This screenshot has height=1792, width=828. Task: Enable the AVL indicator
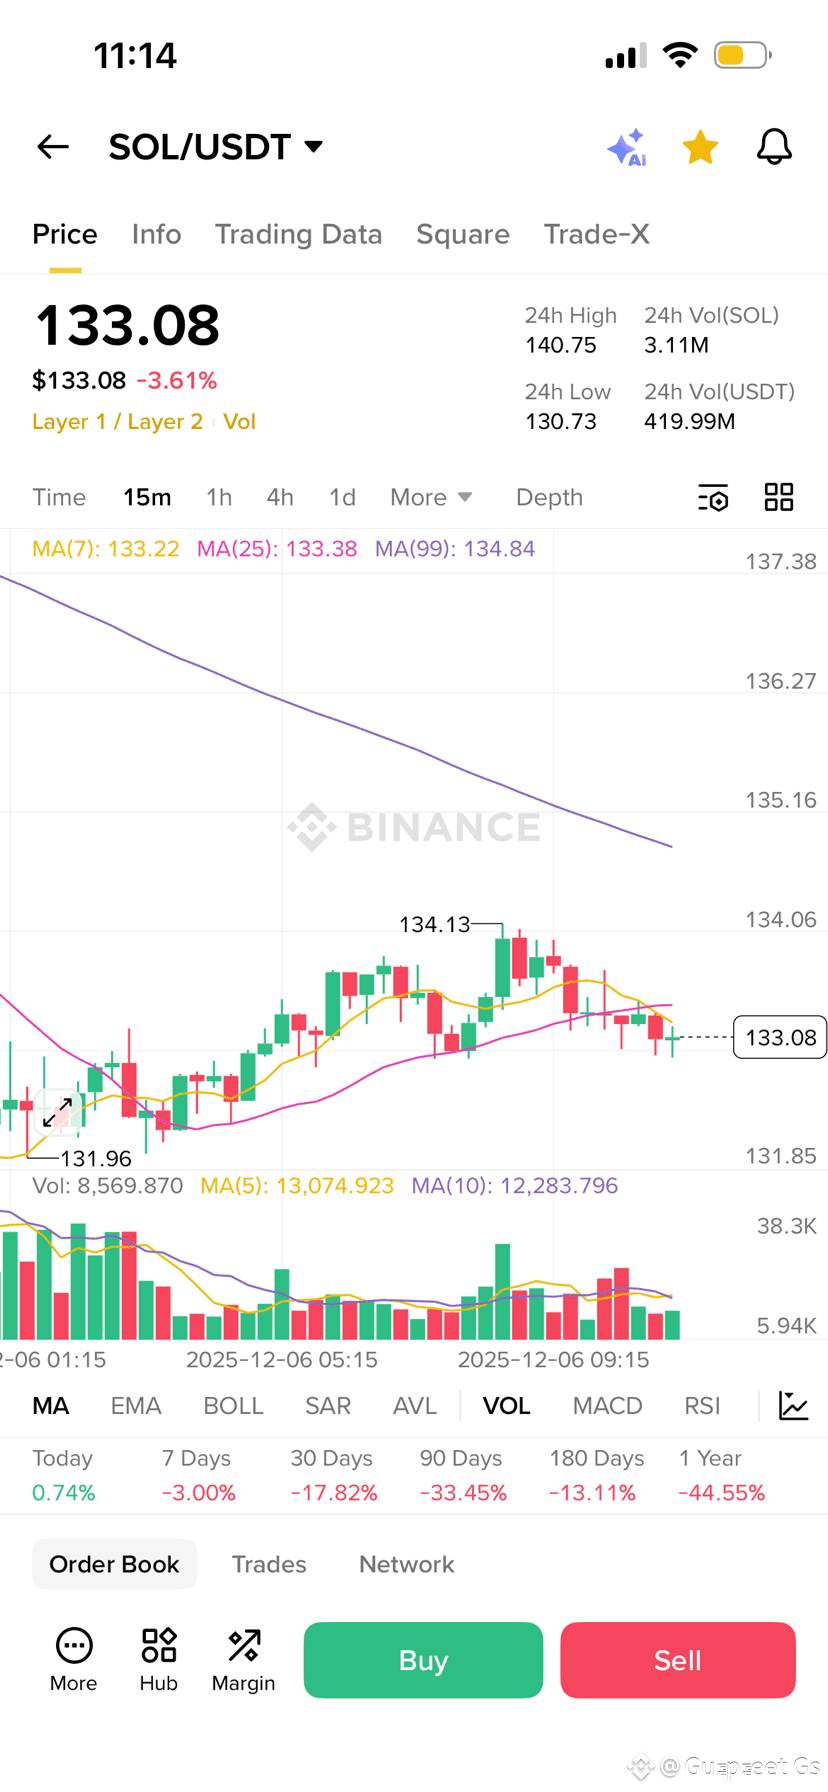415,1406
